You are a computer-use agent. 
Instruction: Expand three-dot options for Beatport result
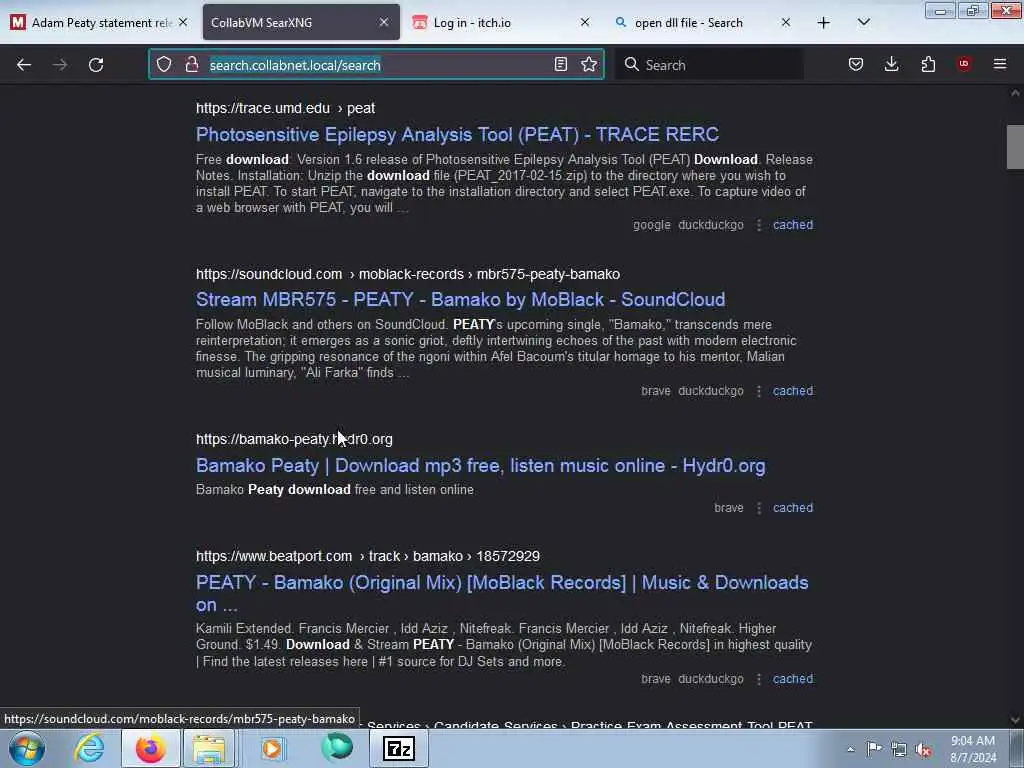pos(759,679)
